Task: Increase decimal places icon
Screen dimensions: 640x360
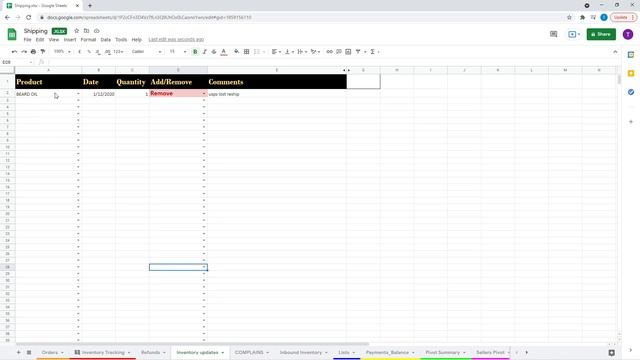Action: click(107, 52)
